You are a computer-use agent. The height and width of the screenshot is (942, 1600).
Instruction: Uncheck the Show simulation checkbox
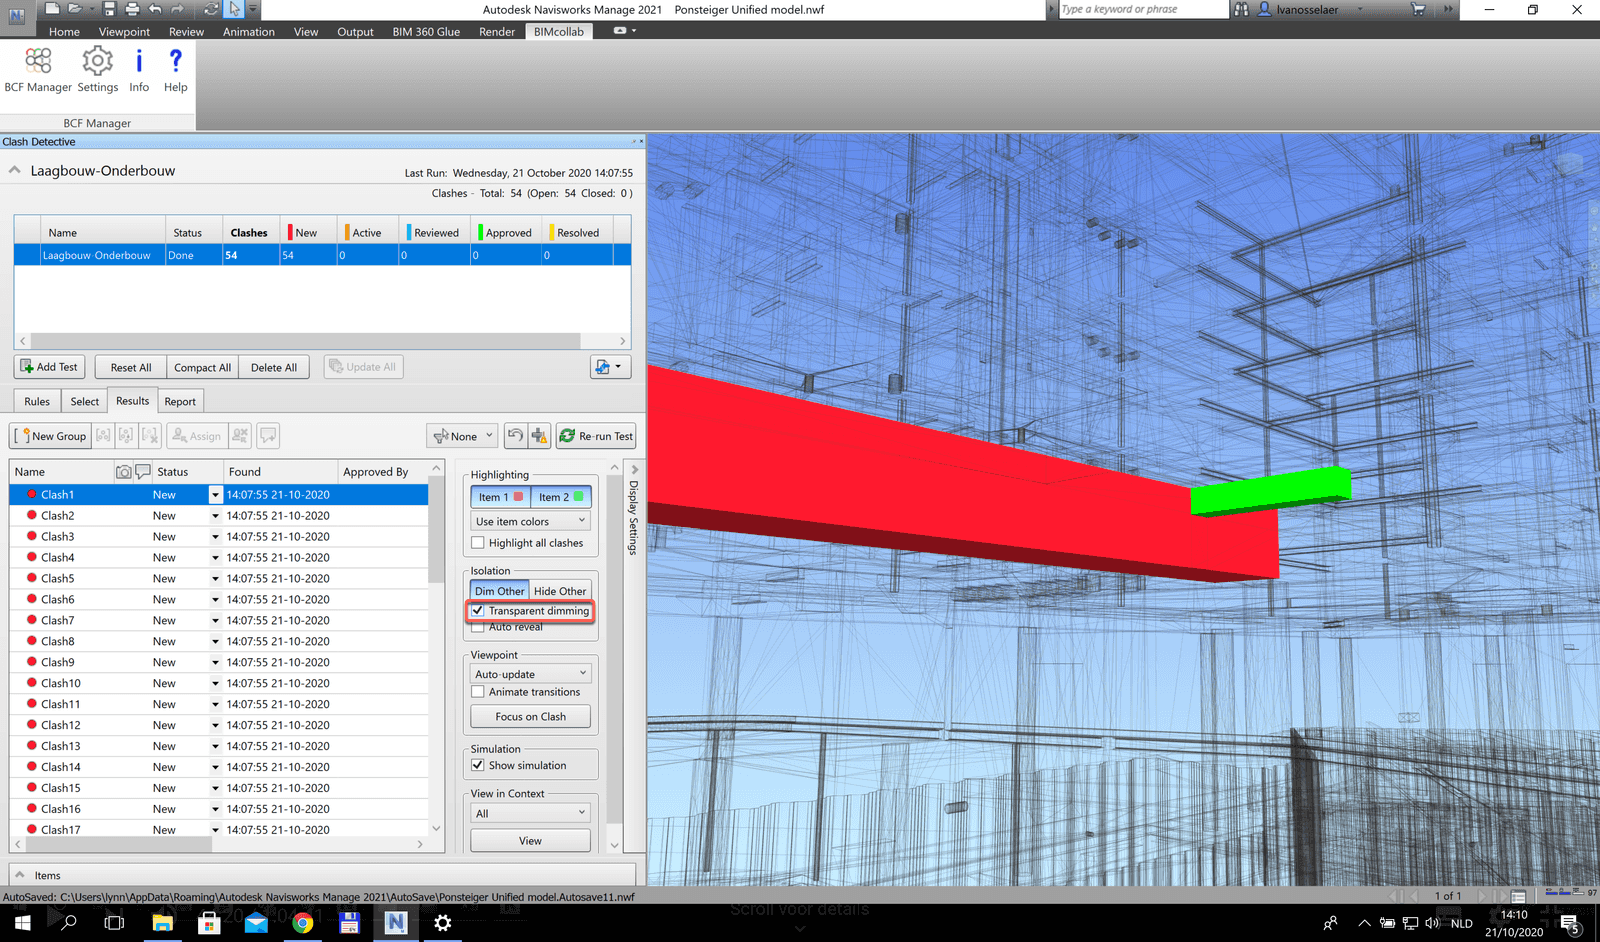pyautogui.click(x=478, y=765)
